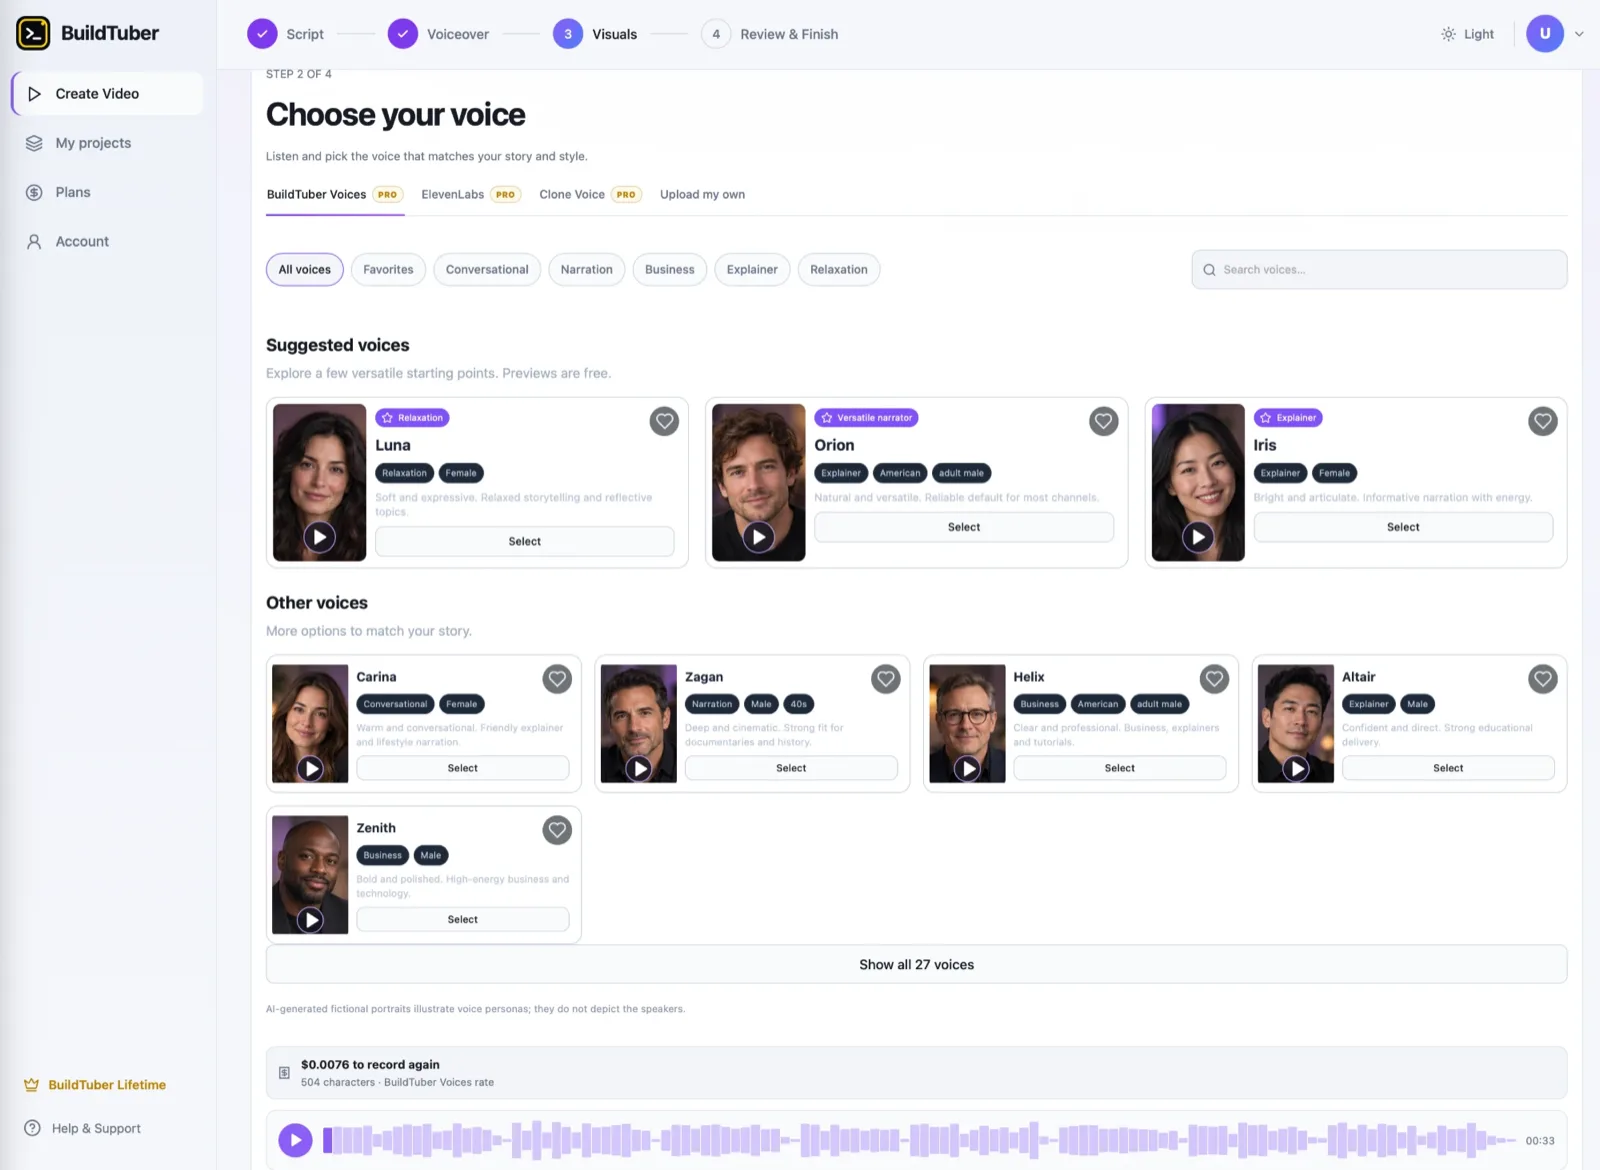Click the Visuals step number 3
This screenshot has height=1170, width=1600.
568,34
